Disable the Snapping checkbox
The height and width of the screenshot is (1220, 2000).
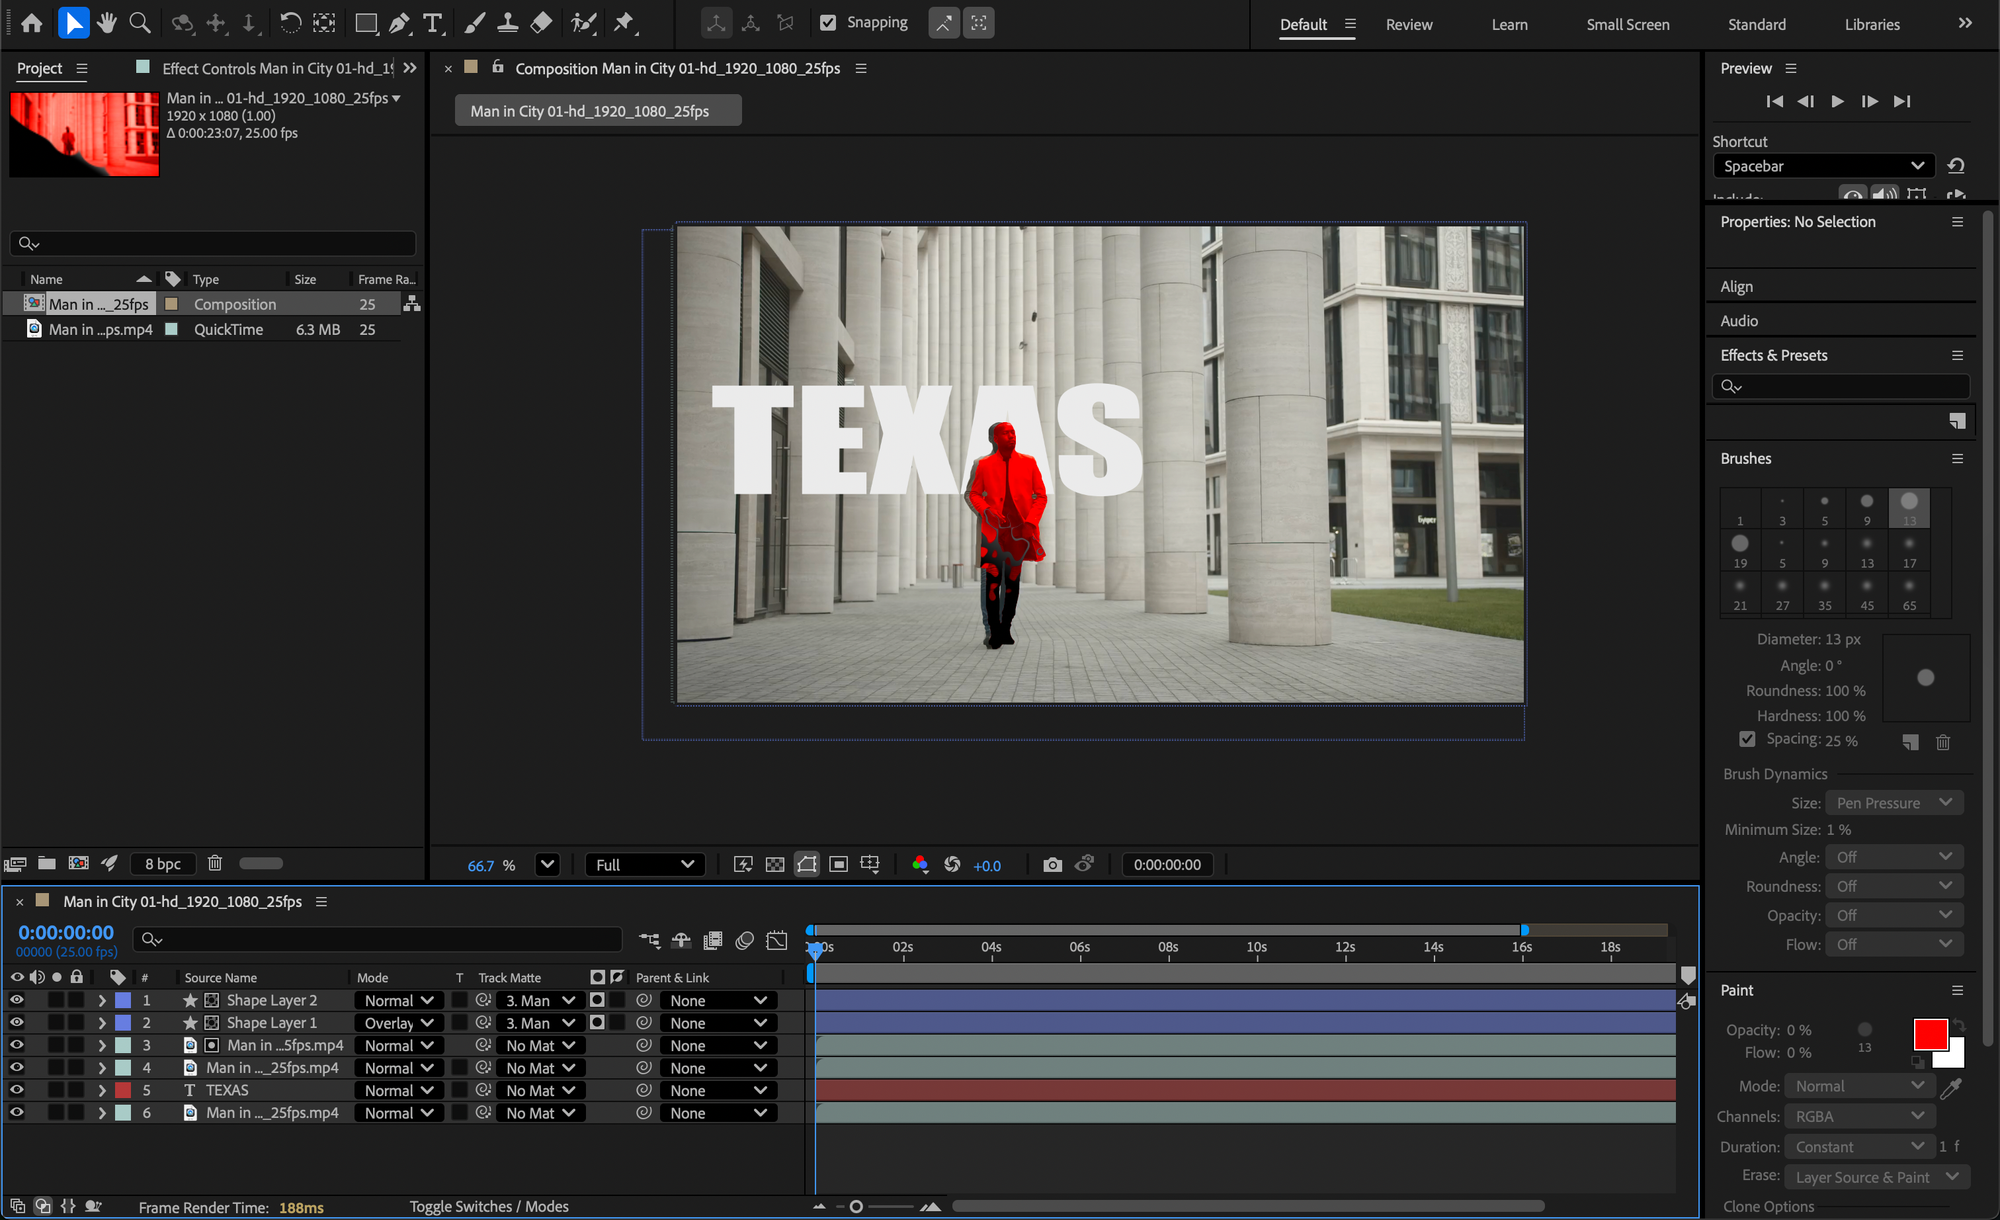[828, 23]
